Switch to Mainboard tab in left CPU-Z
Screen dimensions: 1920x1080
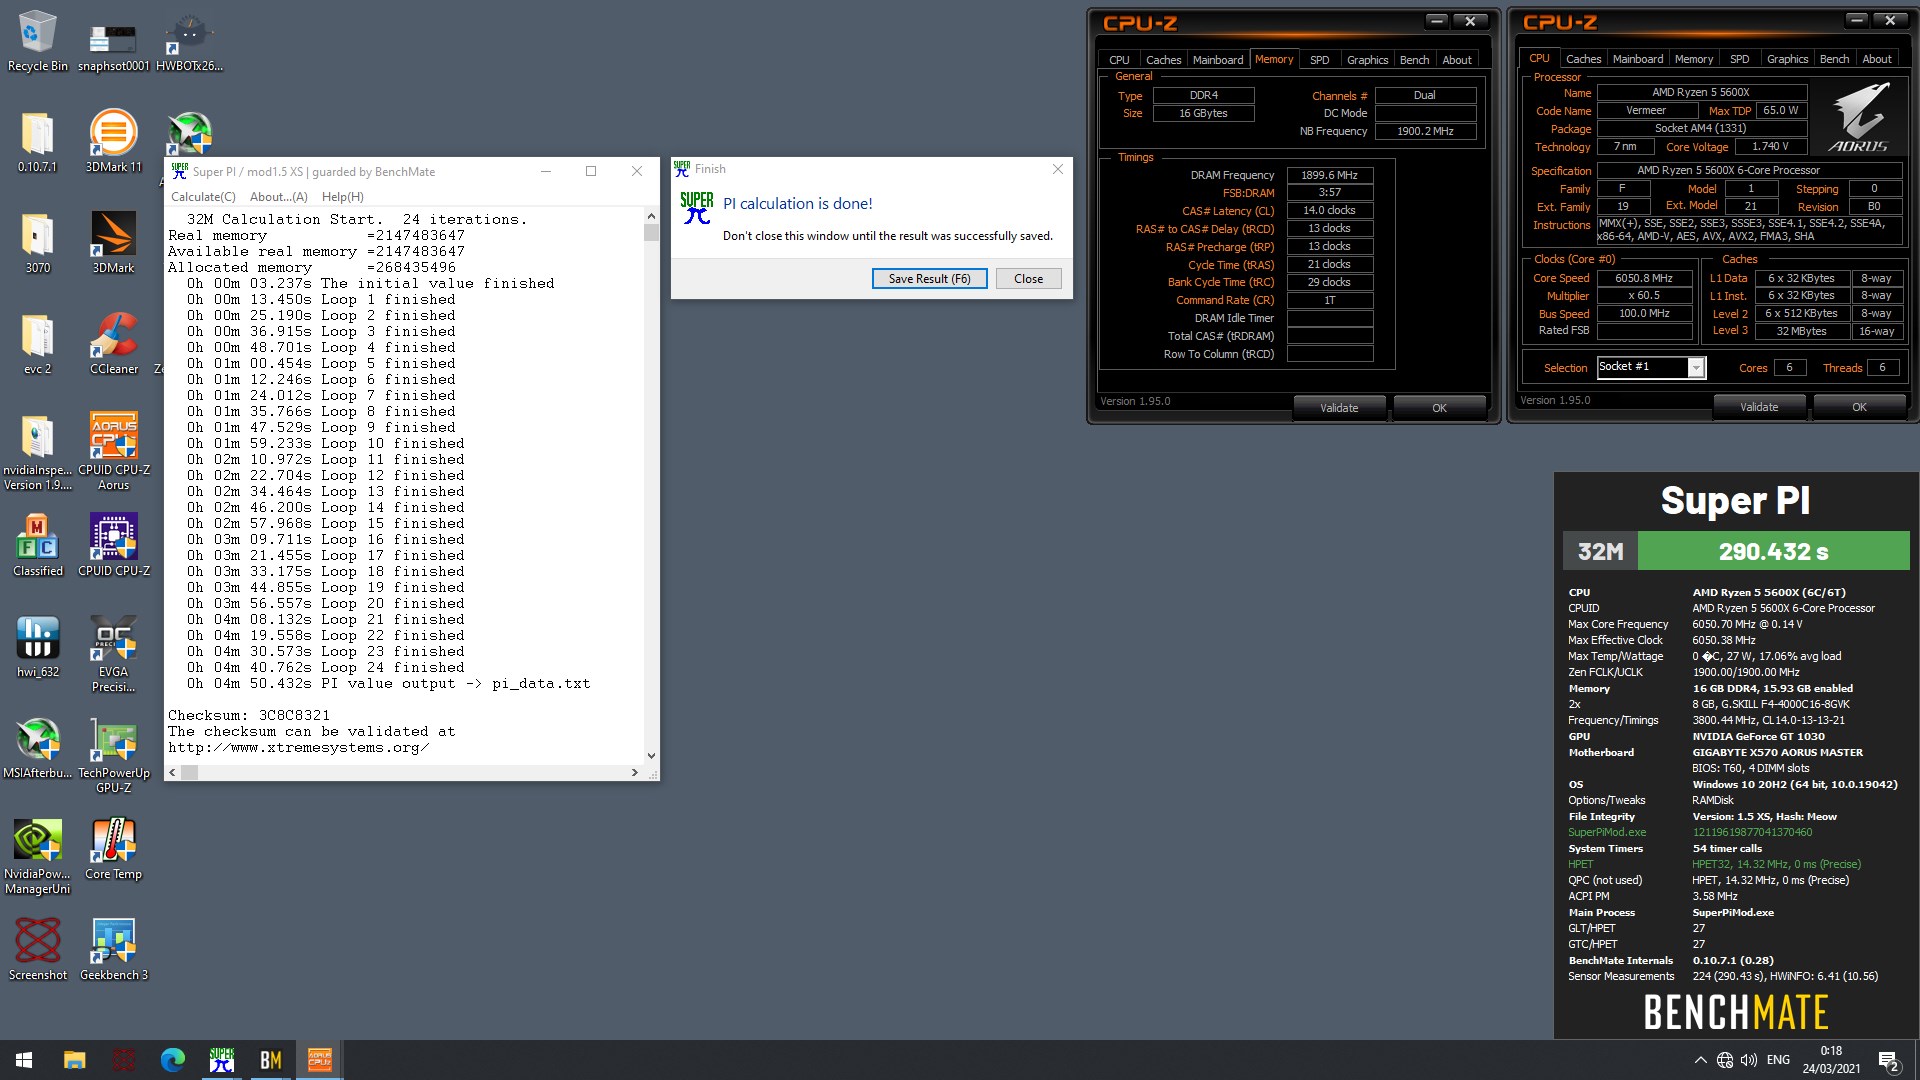pyautogui.click(x=1218, y=60)
